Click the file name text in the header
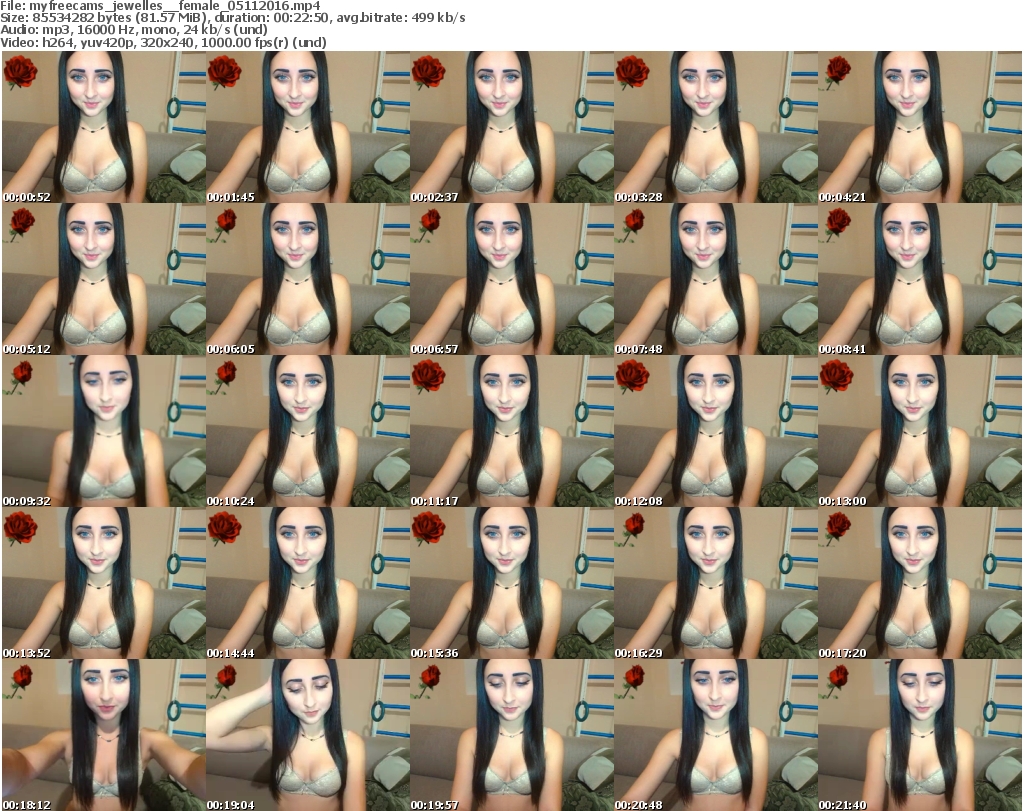This screenshot has height=811, width=1024. click(x=161, y=6)
